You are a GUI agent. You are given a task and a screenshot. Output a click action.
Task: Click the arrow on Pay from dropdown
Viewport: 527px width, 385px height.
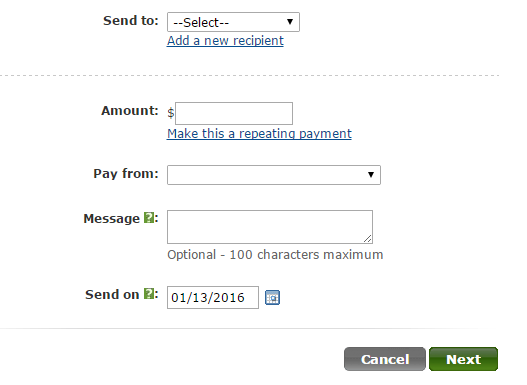tap(371, 175)
